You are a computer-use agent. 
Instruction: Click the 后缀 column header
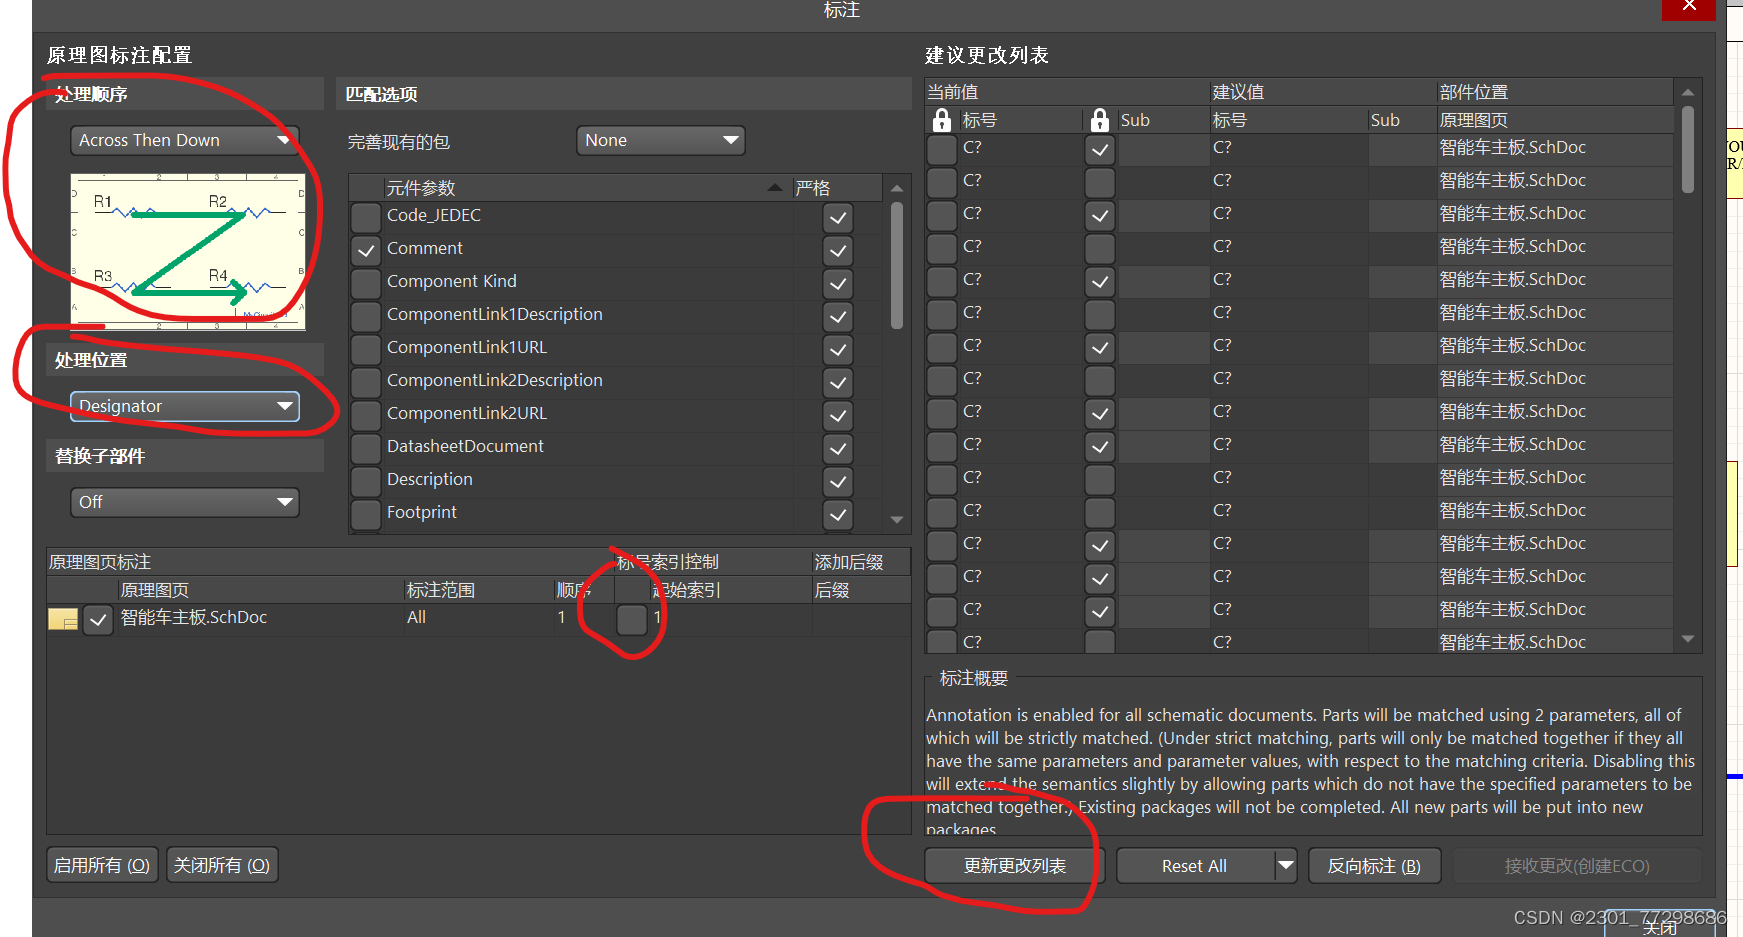pyautogui.click(x=860, y=590)
